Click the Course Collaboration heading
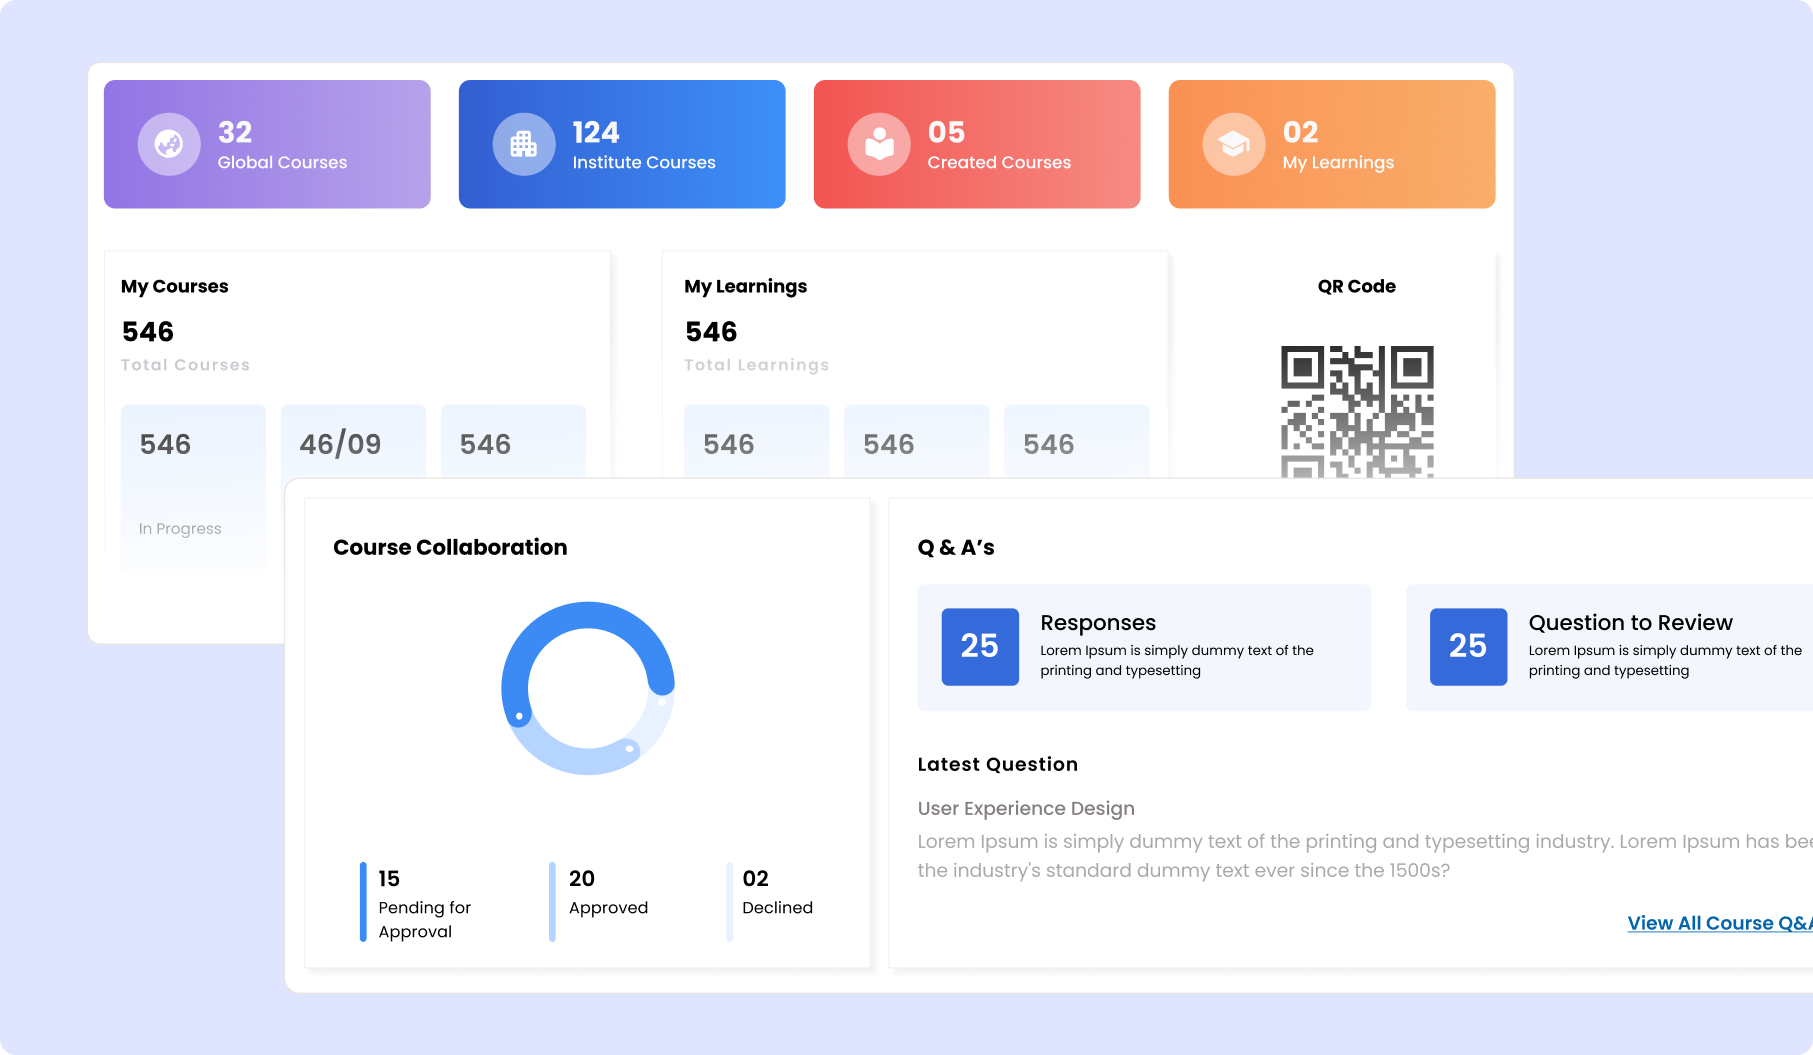 [x=450, y=547]
